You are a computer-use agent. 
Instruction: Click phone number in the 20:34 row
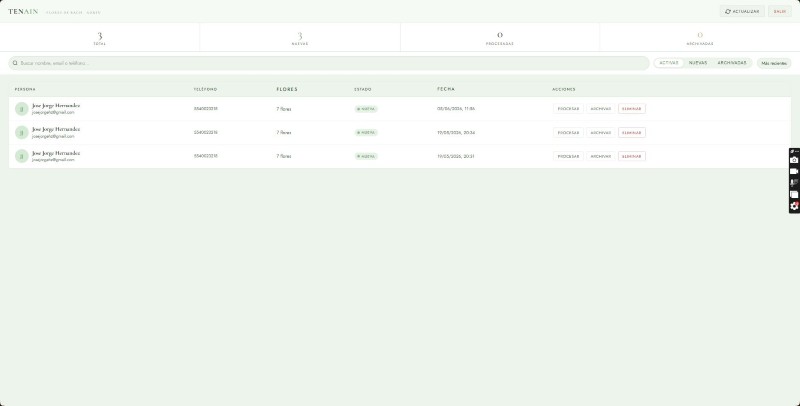206,133
